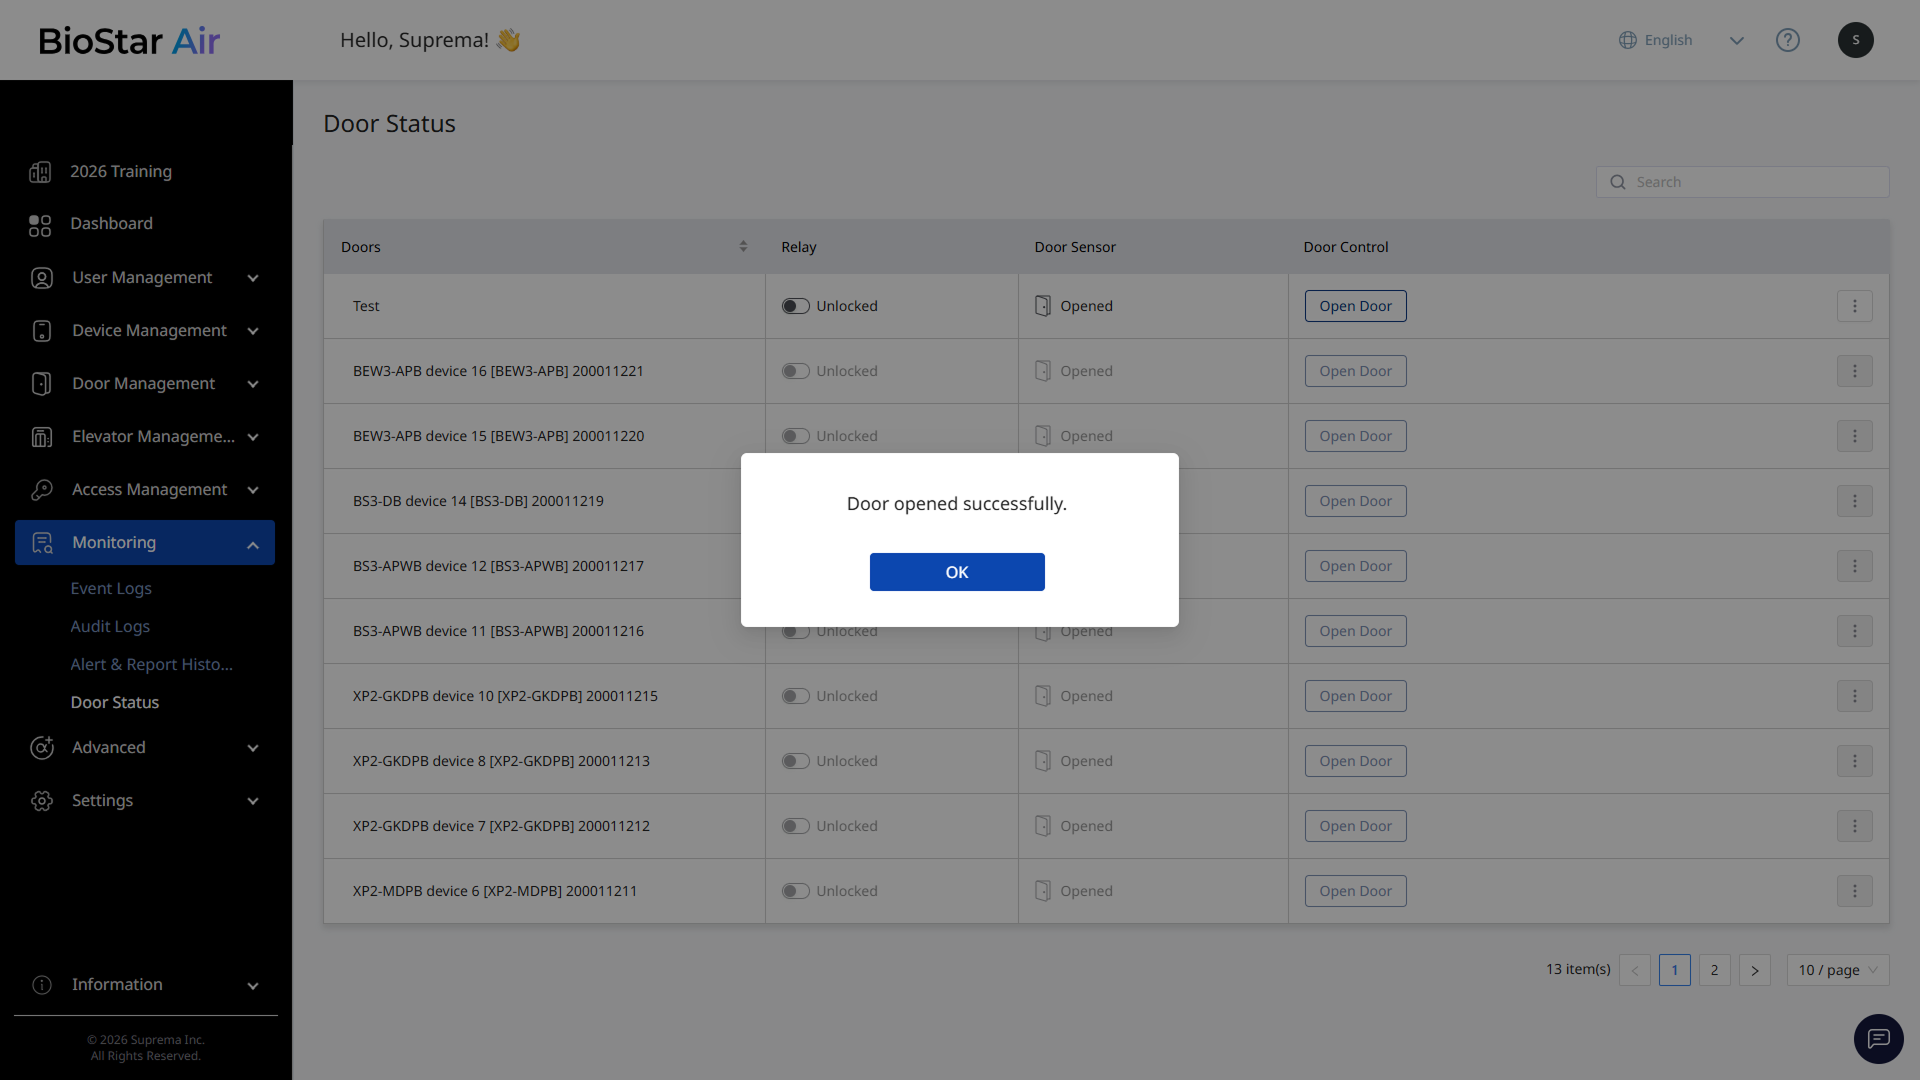Screen dimensions: 1920x1080
Task: Click Open Door for XP2-GKDPB device 10
Action: [1355, 696]
